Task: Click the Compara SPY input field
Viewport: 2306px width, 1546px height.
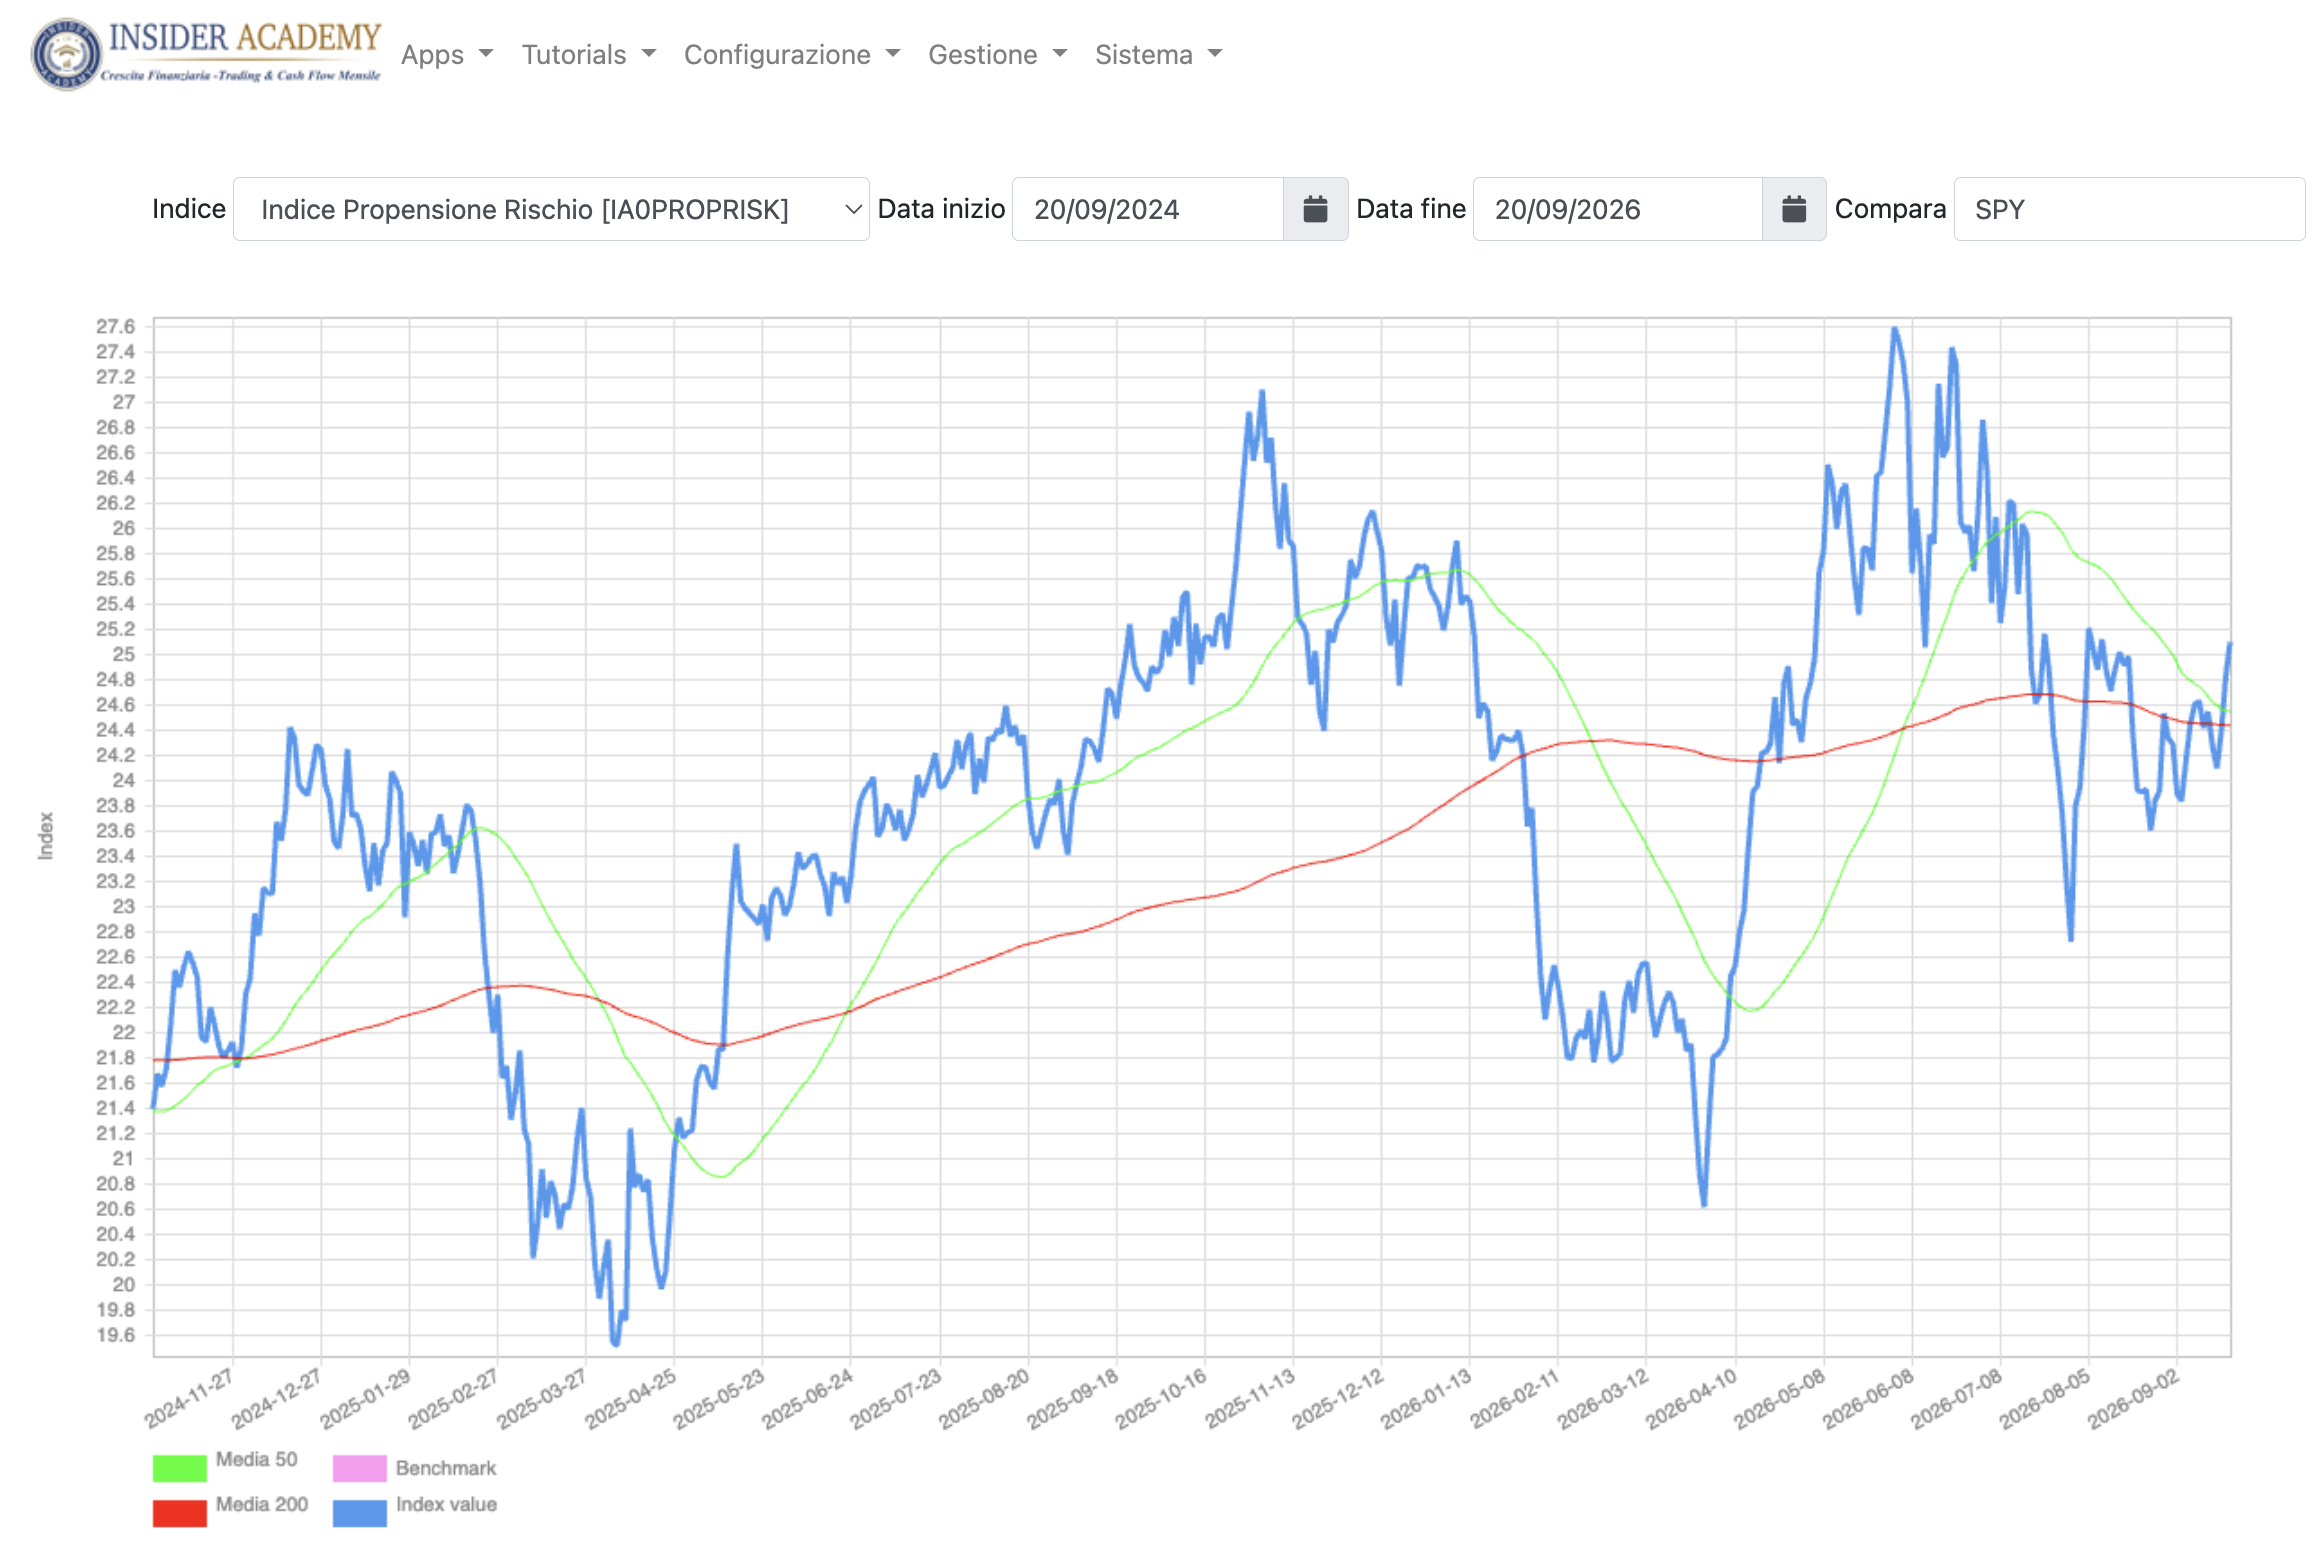Action: (2129, 209)
